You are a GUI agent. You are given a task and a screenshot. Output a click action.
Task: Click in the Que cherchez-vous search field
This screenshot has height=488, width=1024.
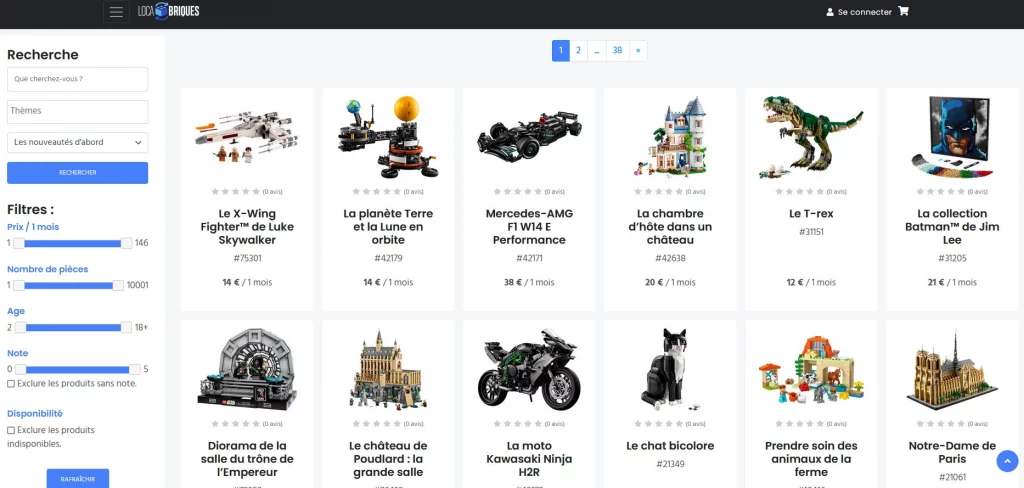click(78, 79)
